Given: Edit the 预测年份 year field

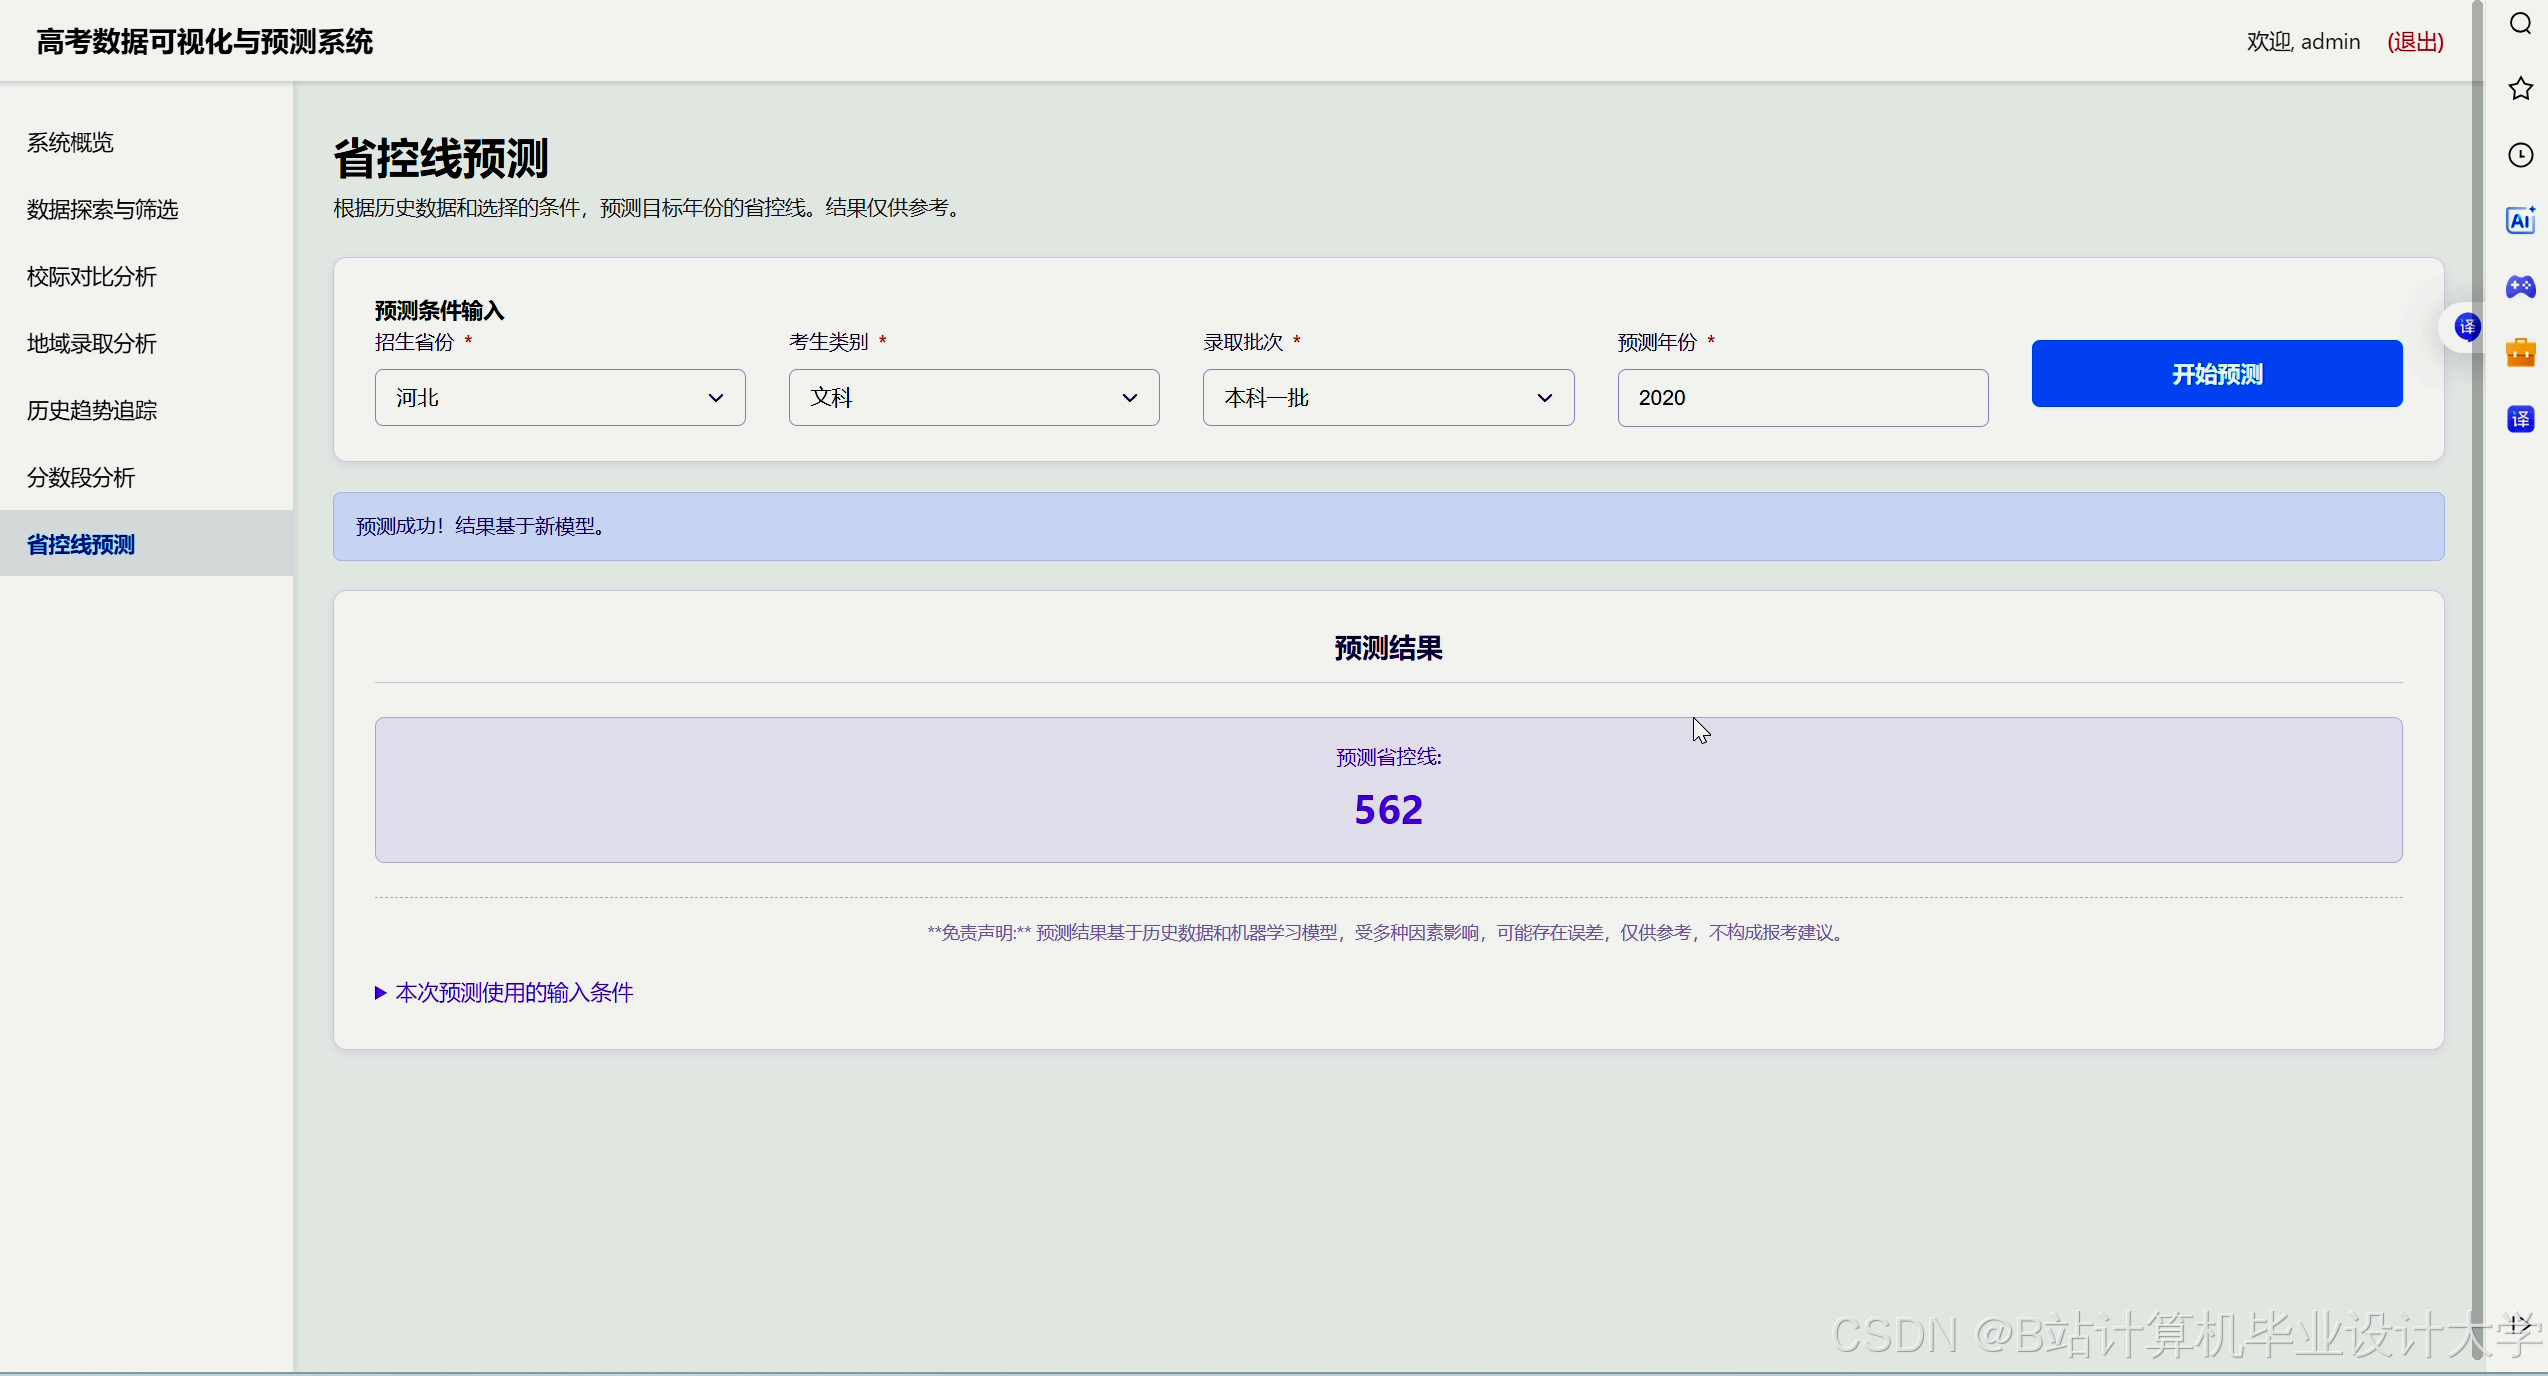Looking at the screenshot, I should click(1801, 397).
